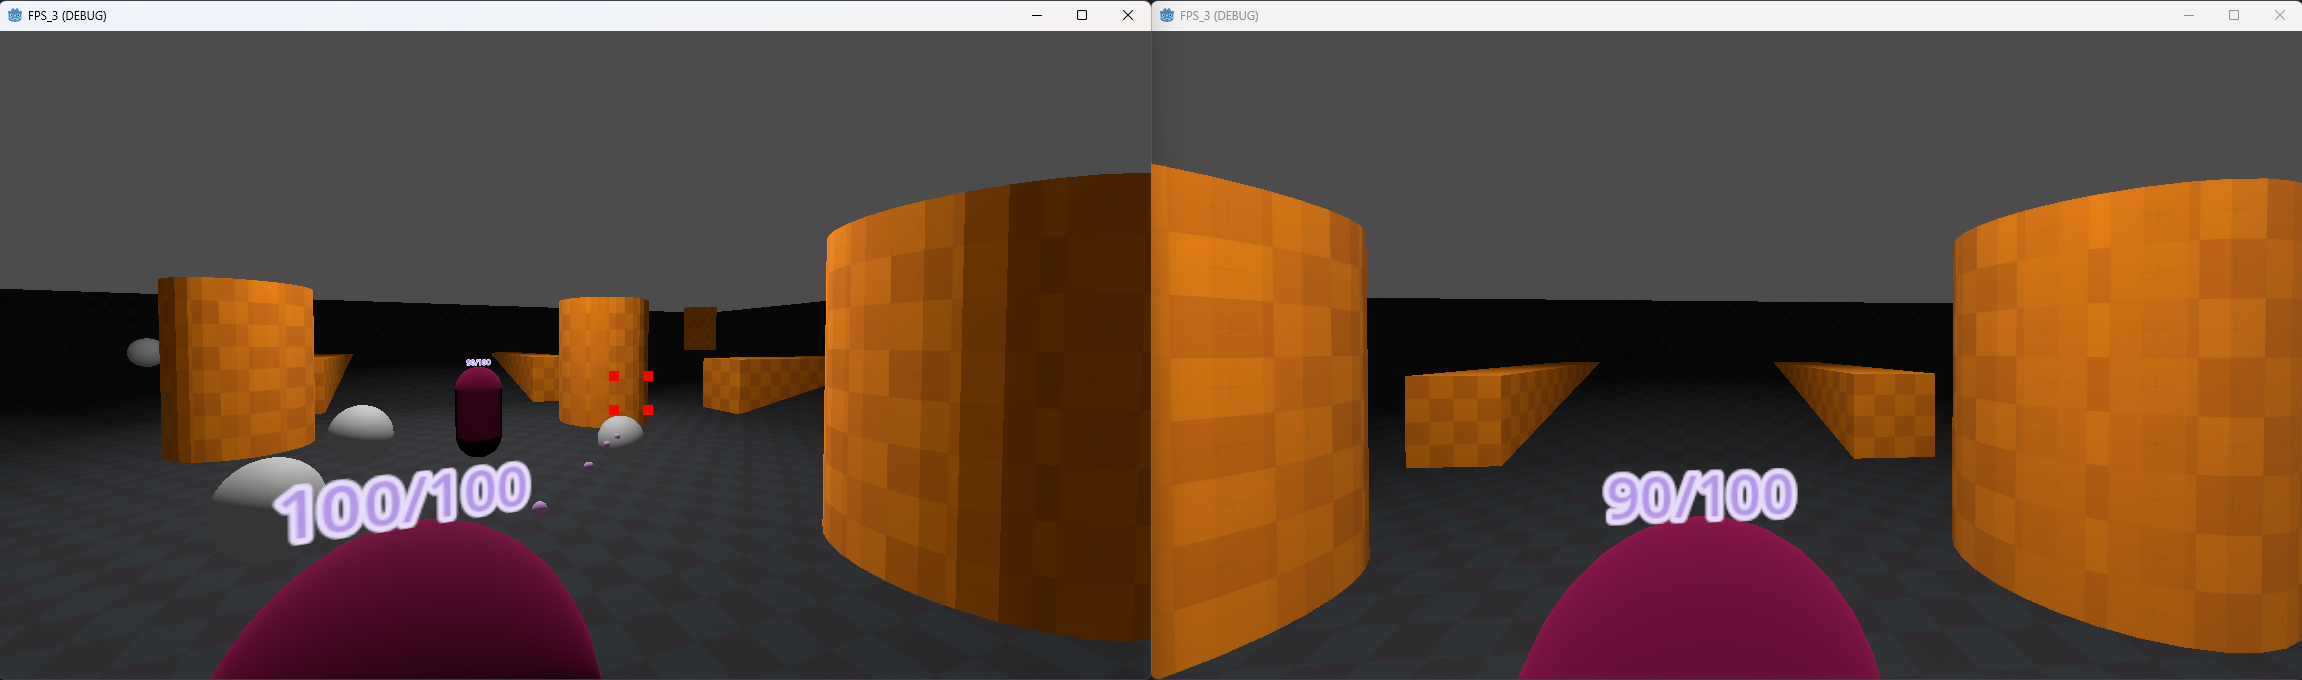Maximize the right FPS_3 debug window
The height and width of the screenshot is (680, 2302).
[x=2234, y=15]
